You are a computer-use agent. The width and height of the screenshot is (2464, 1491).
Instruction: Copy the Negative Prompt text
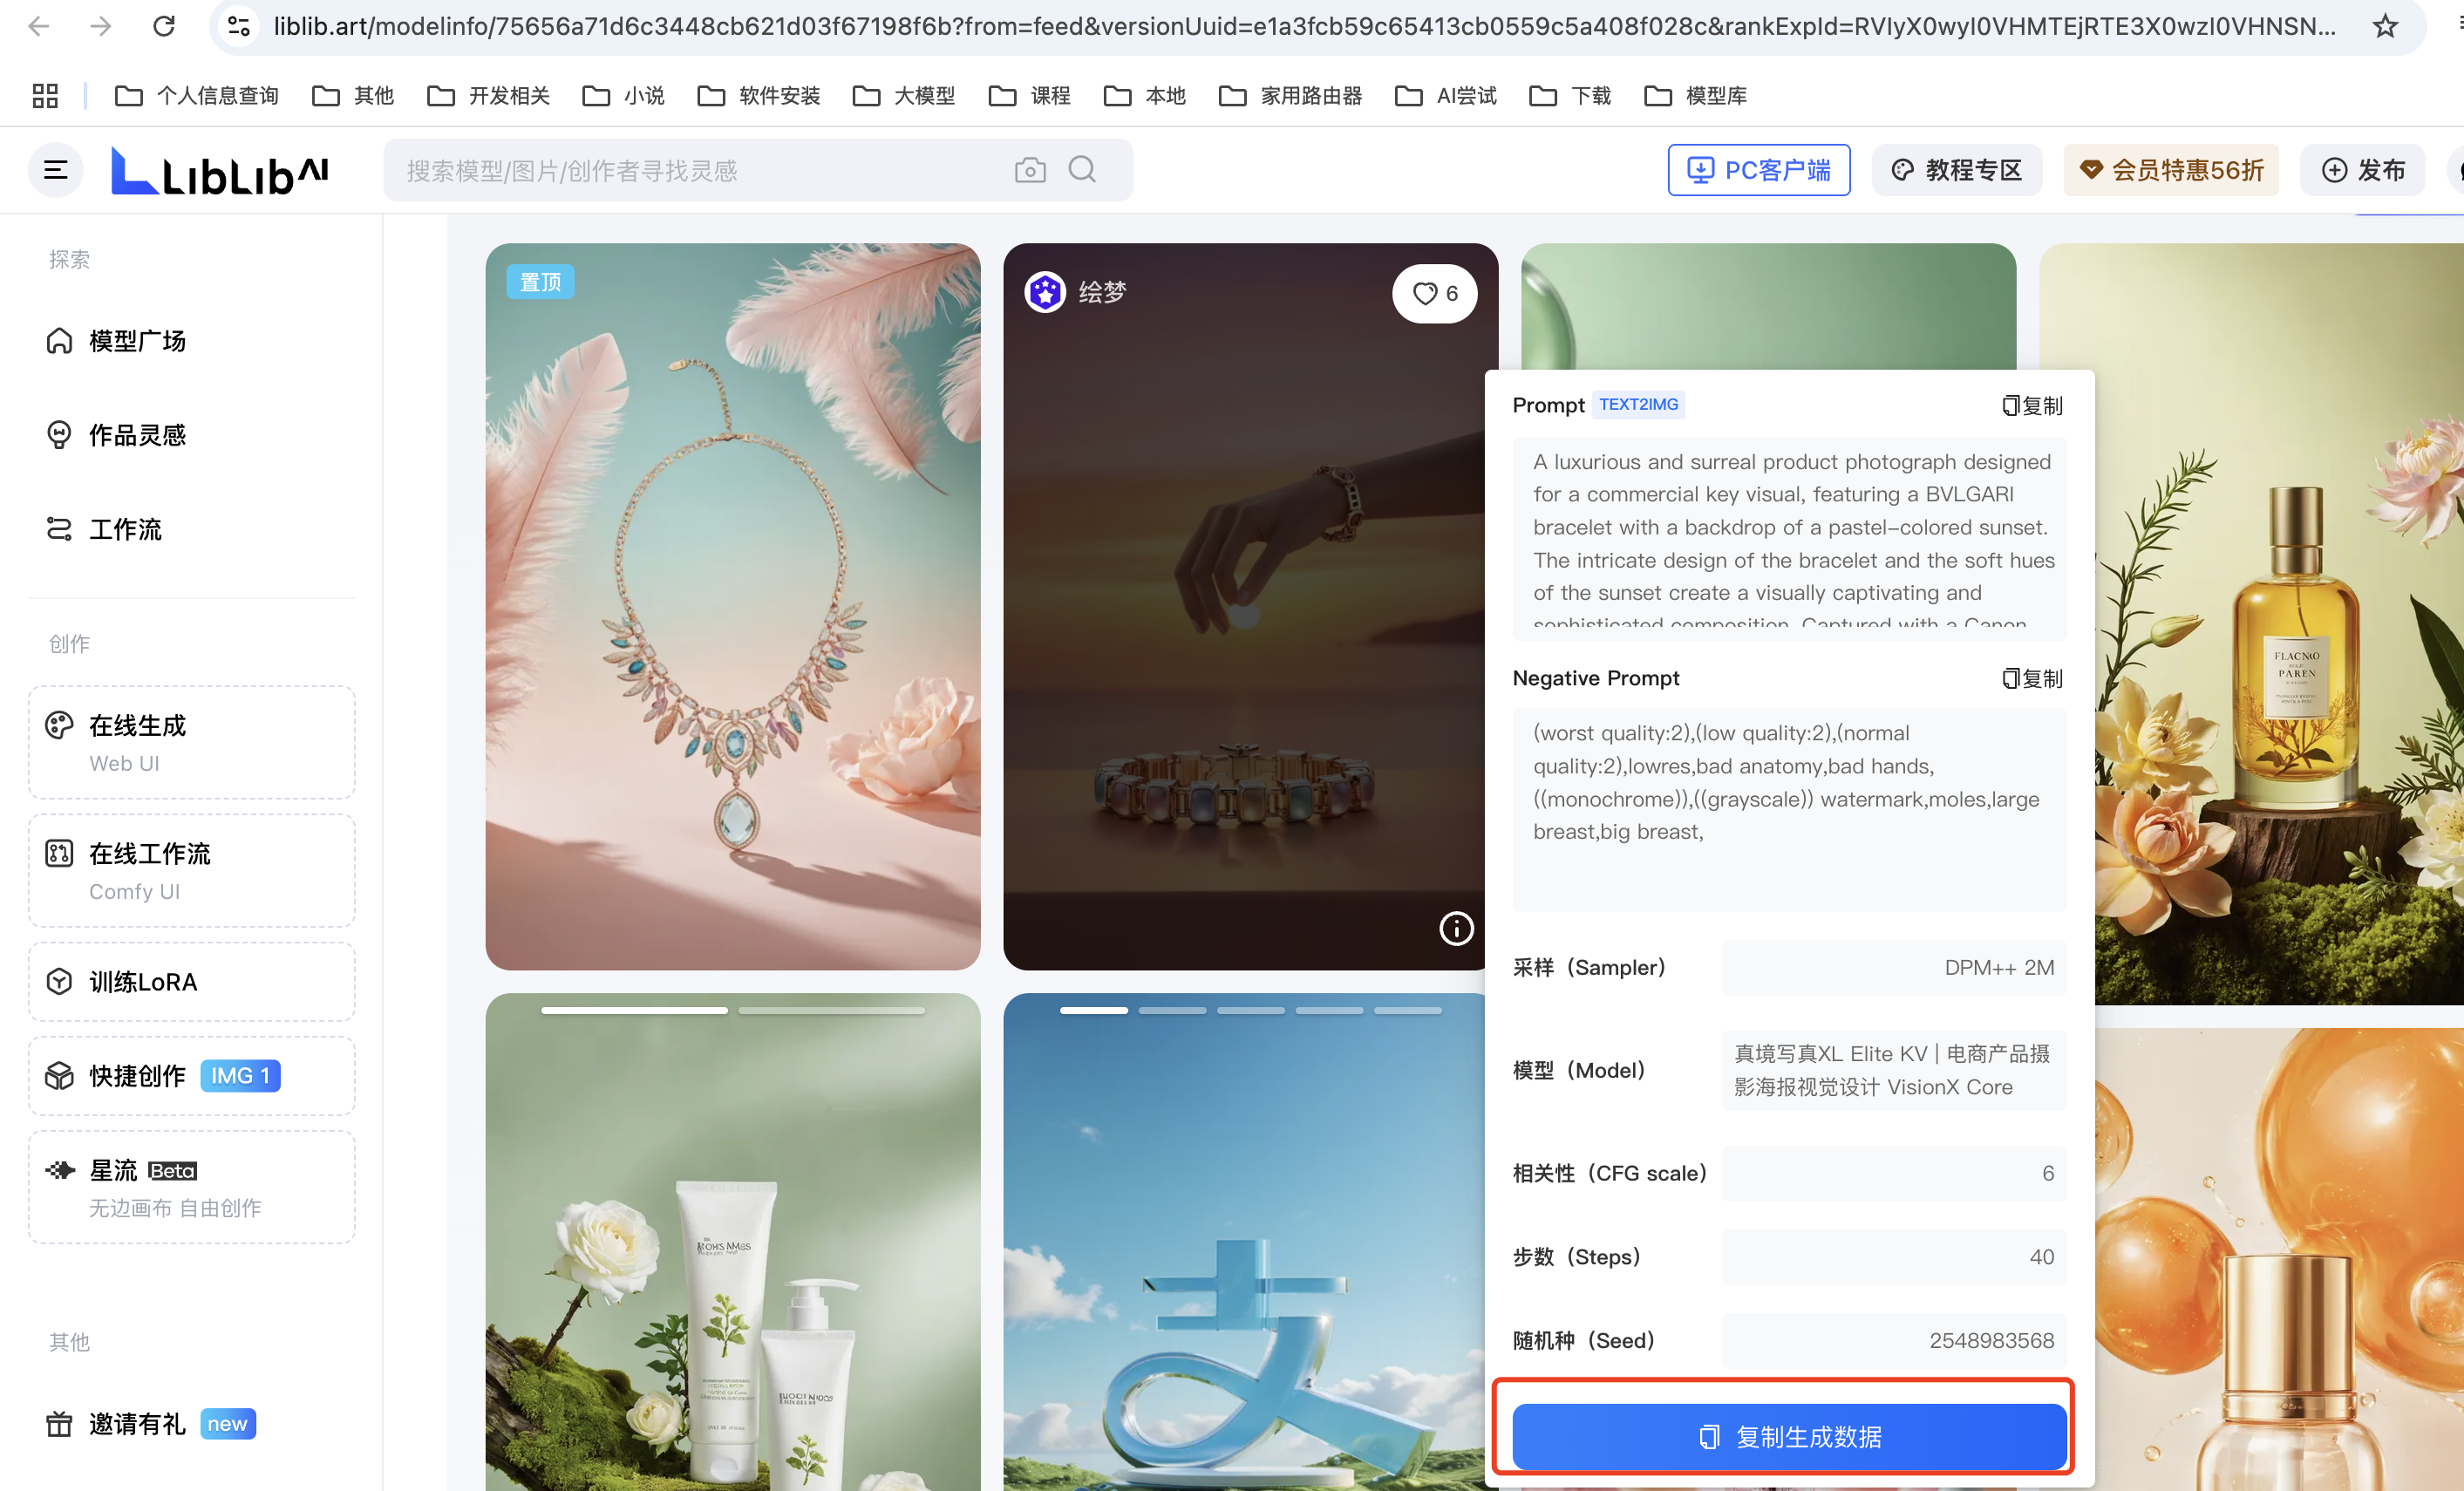coord(2032,678)
